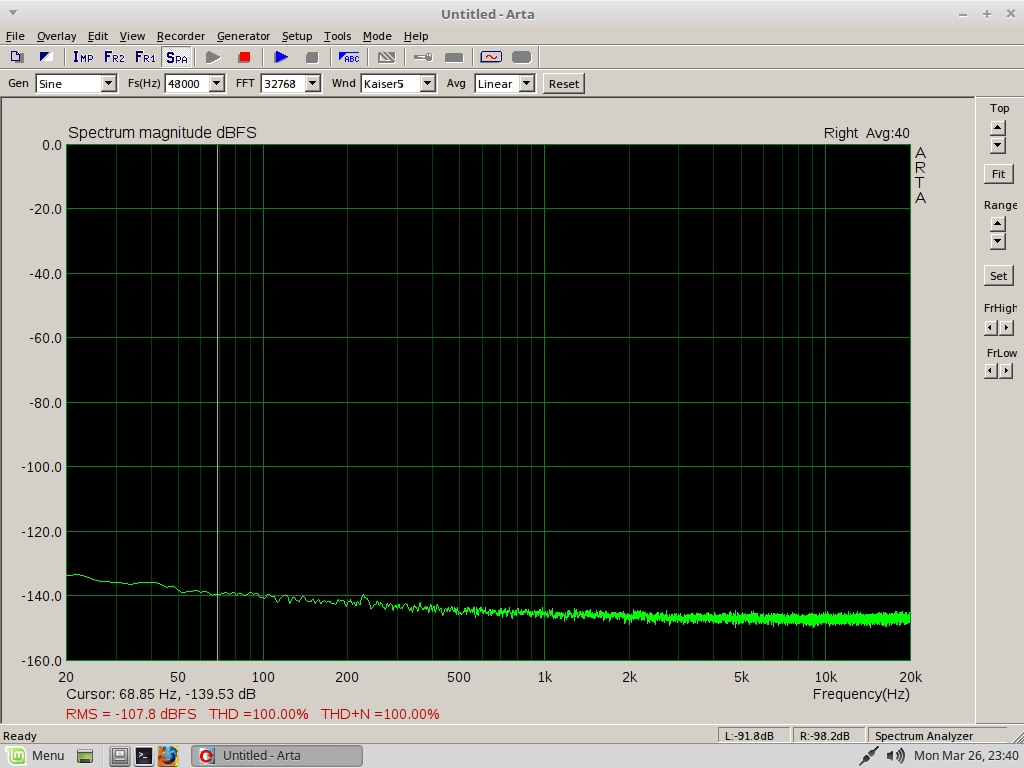The width and height of the screenshot is (1024, 768).
Task: Open the Generator menu
Action: (x=243, y=36)
